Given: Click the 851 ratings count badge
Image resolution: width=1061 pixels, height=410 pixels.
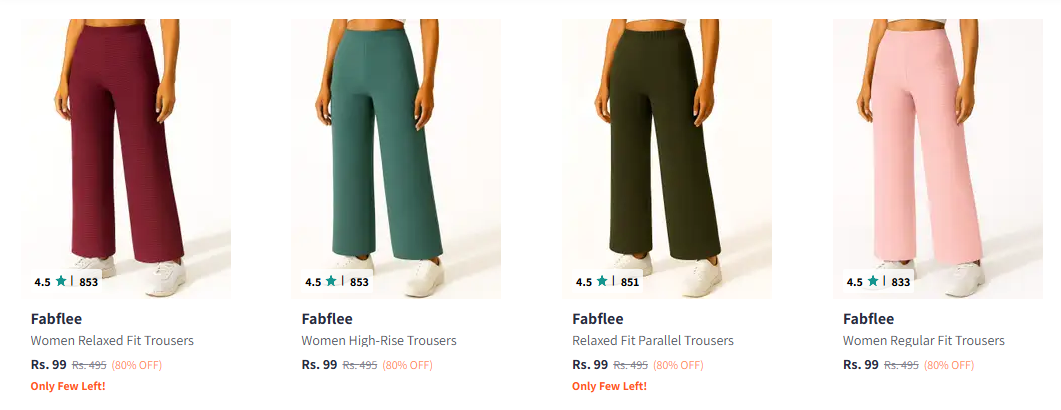Looking at the screenshot, I should 630,282.
